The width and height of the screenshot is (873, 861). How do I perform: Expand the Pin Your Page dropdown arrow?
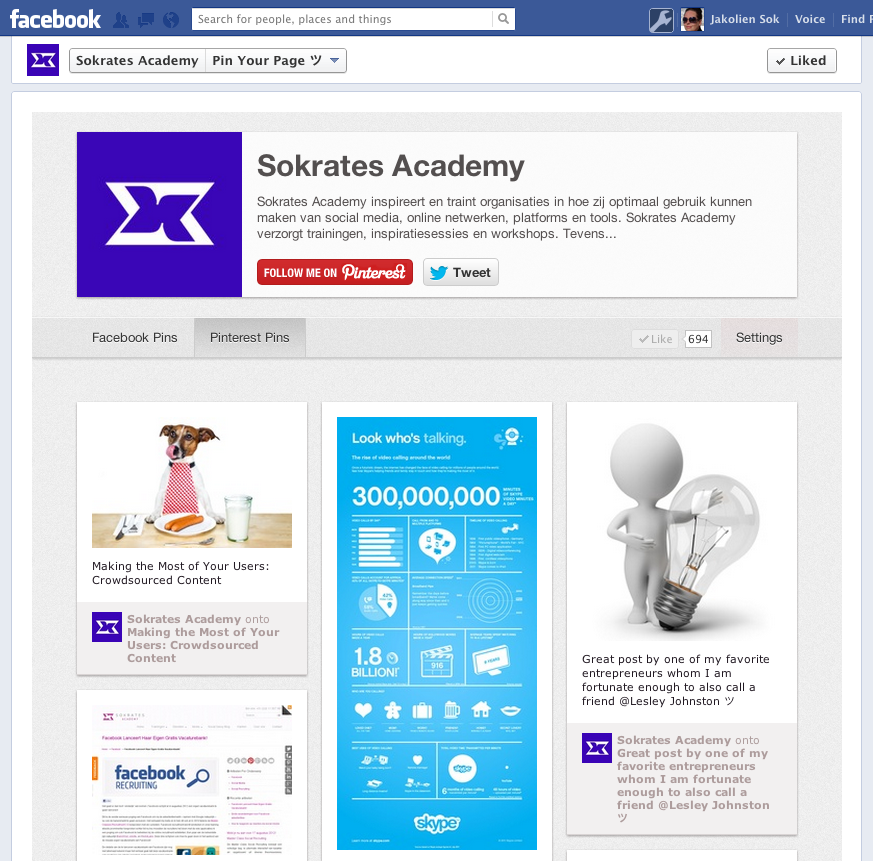pos(335,61)
